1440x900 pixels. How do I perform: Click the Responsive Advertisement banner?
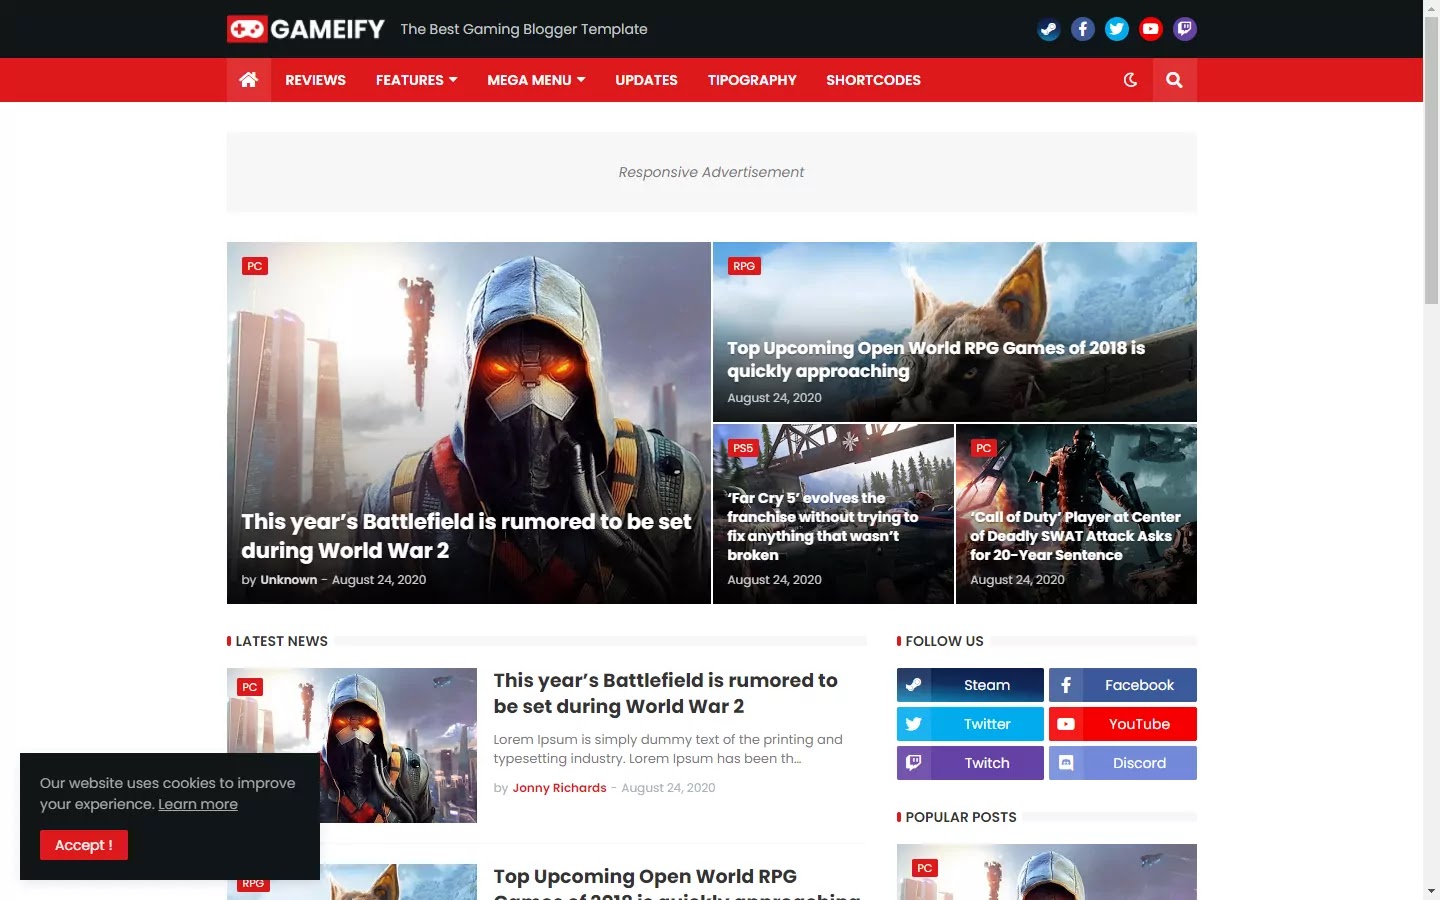click(711, 172)
